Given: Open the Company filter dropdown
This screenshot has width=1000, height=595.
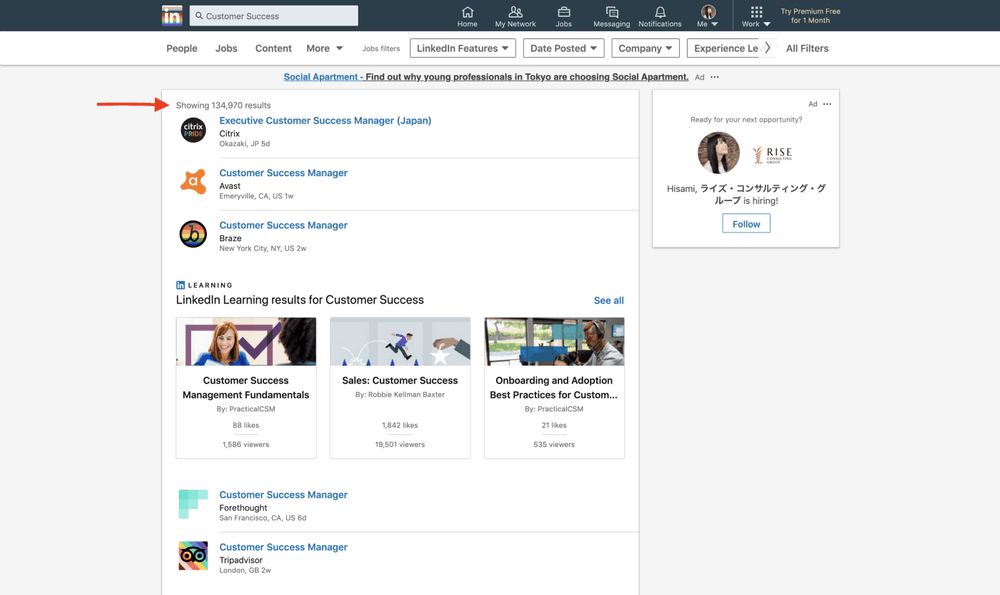Looking at the screenshot, I should pyautogui.click(x=645, y=48).
